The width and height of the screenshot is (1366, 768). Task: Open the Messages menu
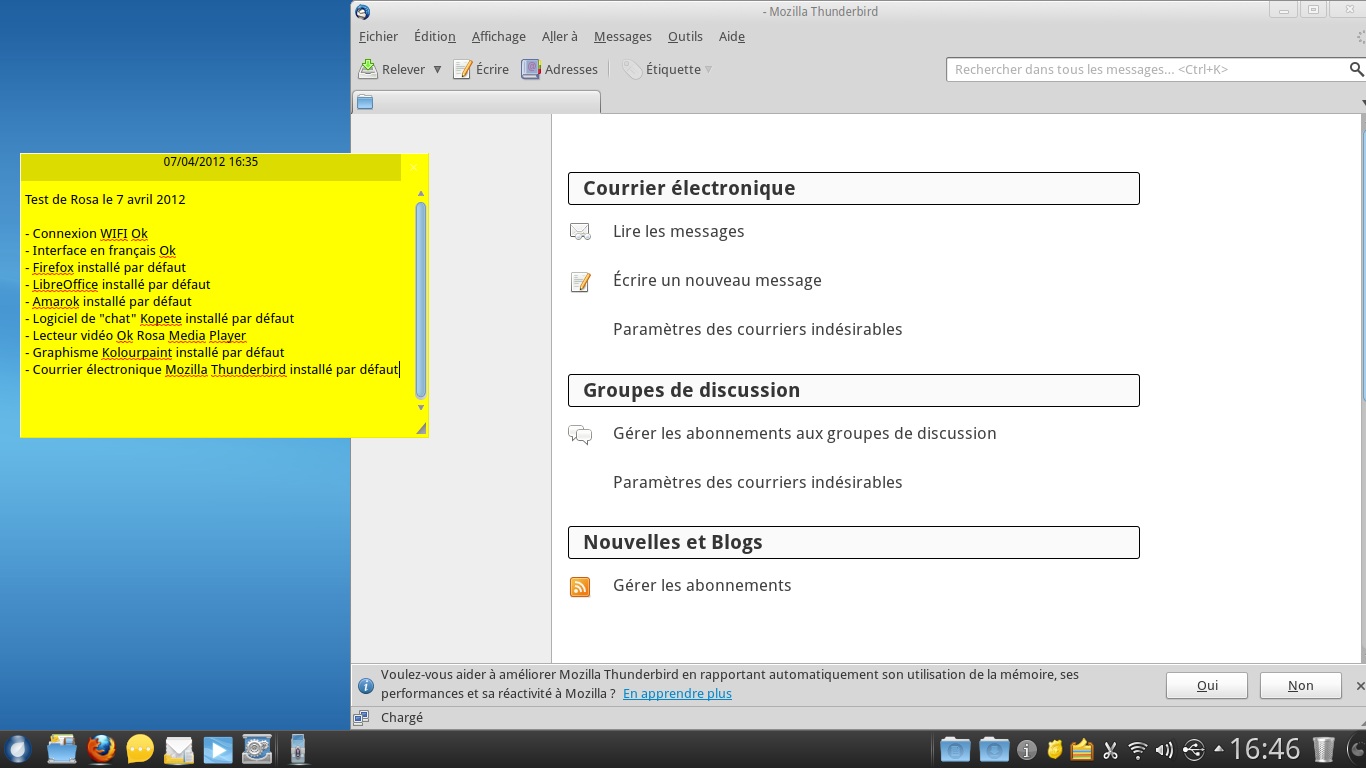click(x=623, y=36)
